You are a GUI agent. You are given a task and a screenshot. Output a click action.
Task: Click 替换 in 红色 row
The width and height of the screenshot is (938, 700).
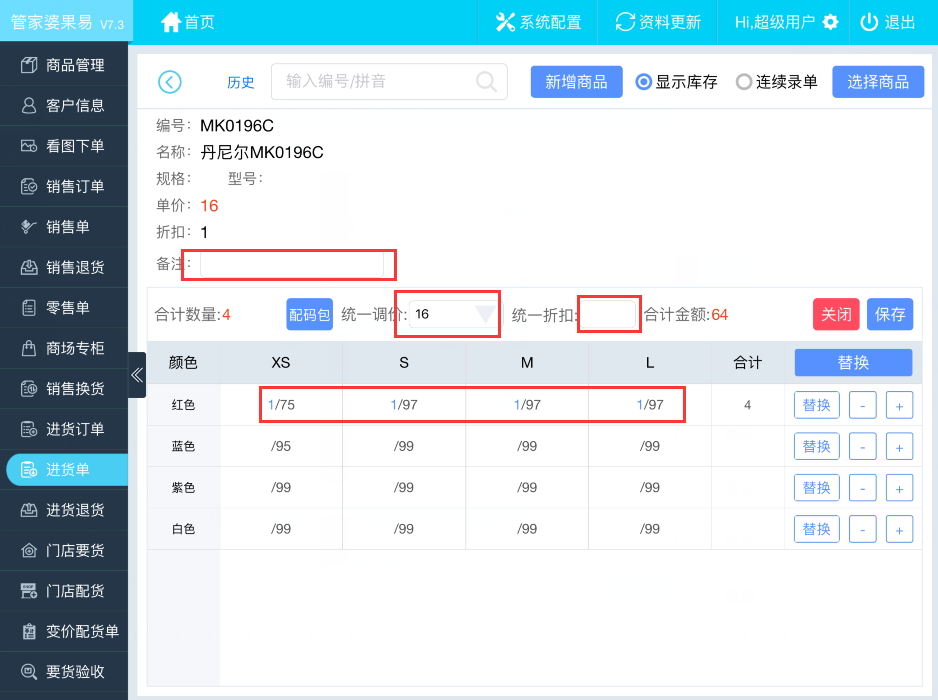[817, 405]
